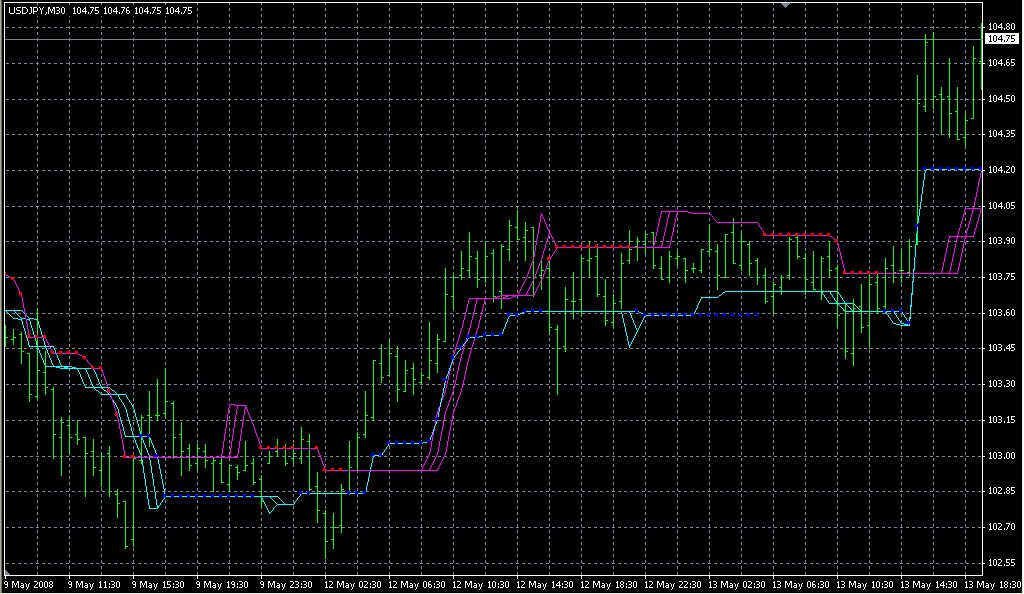This screenshot has height=594, width=1024.
Task: Click the USDJPY,M30 chart title
Action: click(x=37, y=10)
